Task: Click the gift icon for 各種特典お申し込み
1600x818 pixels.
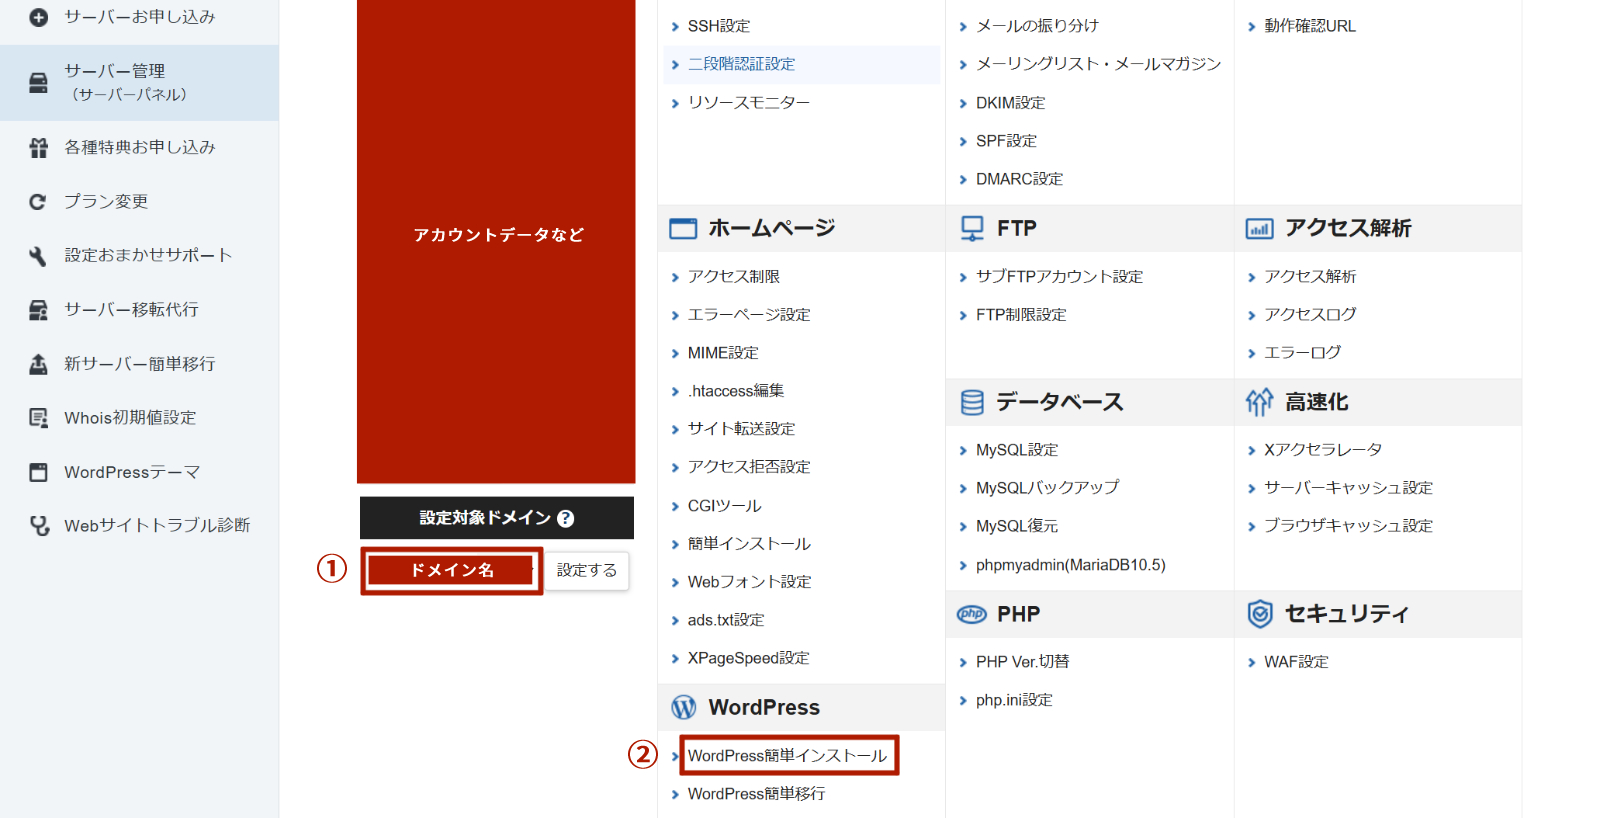Action: click(x=38, y=148)
